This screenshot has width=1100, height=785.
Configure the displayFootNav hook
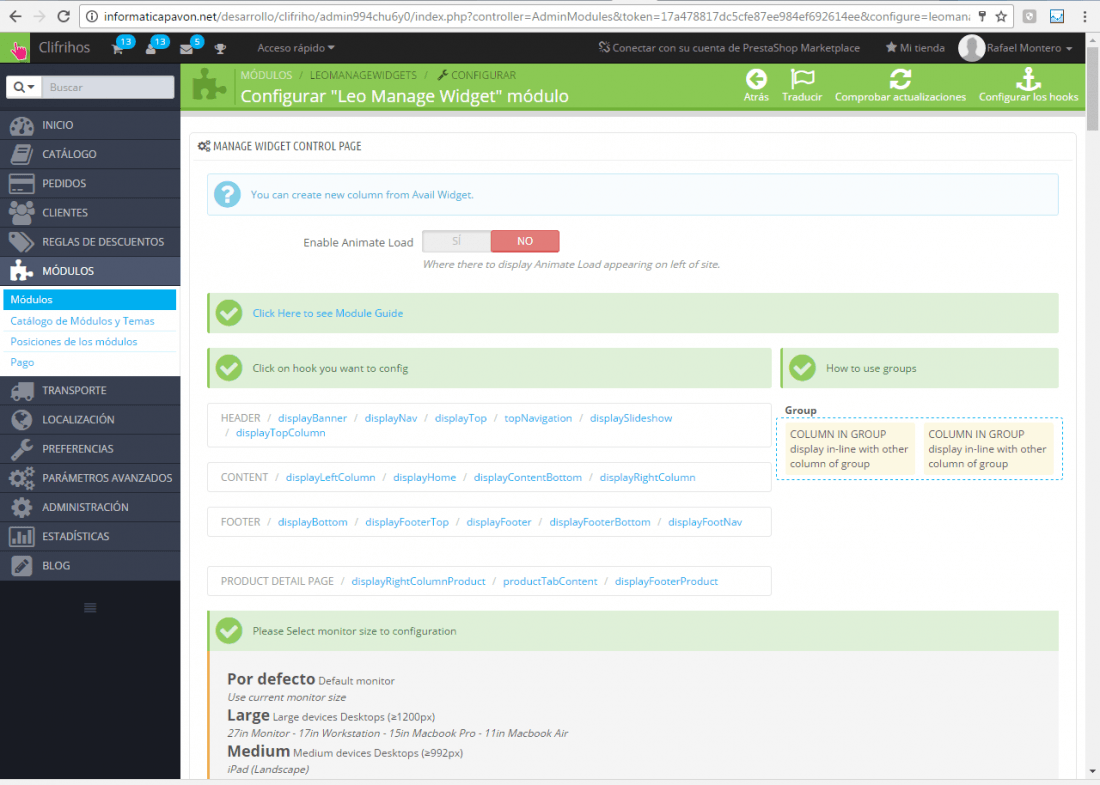tap(705, 523)
